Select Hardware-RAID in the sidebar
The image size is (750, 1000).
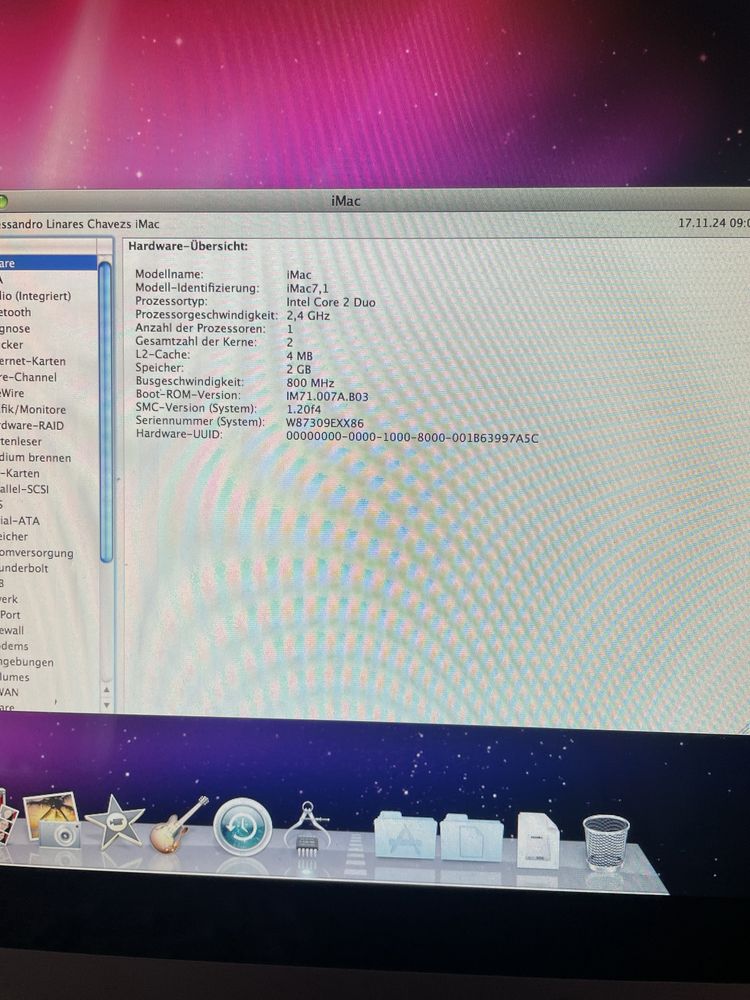coord(32,425)
